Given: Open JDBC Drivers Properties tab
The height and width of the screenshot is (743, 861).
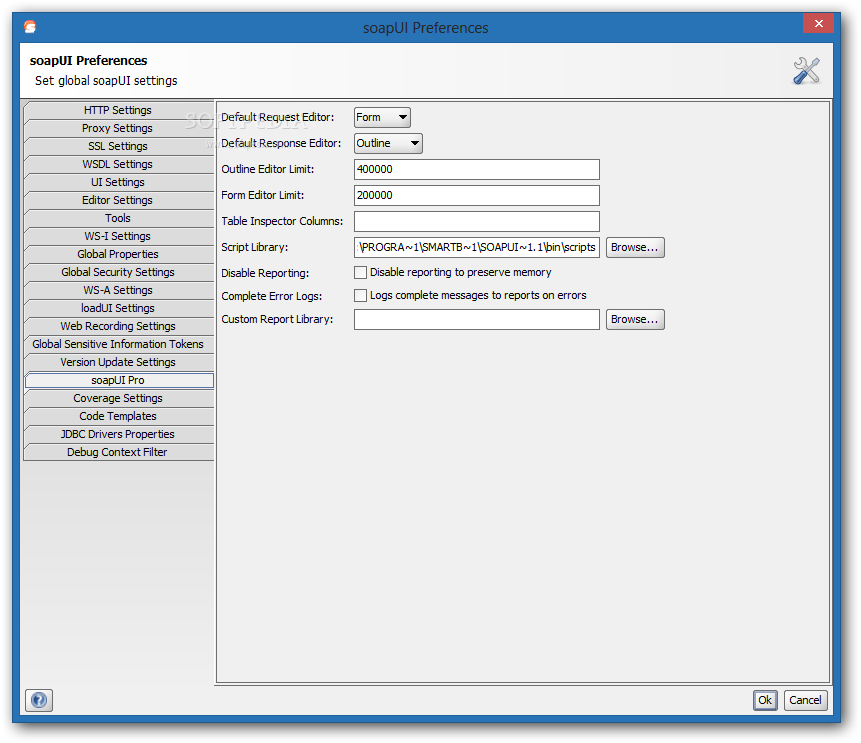Looking at the screenshot, I should (118, 434).
